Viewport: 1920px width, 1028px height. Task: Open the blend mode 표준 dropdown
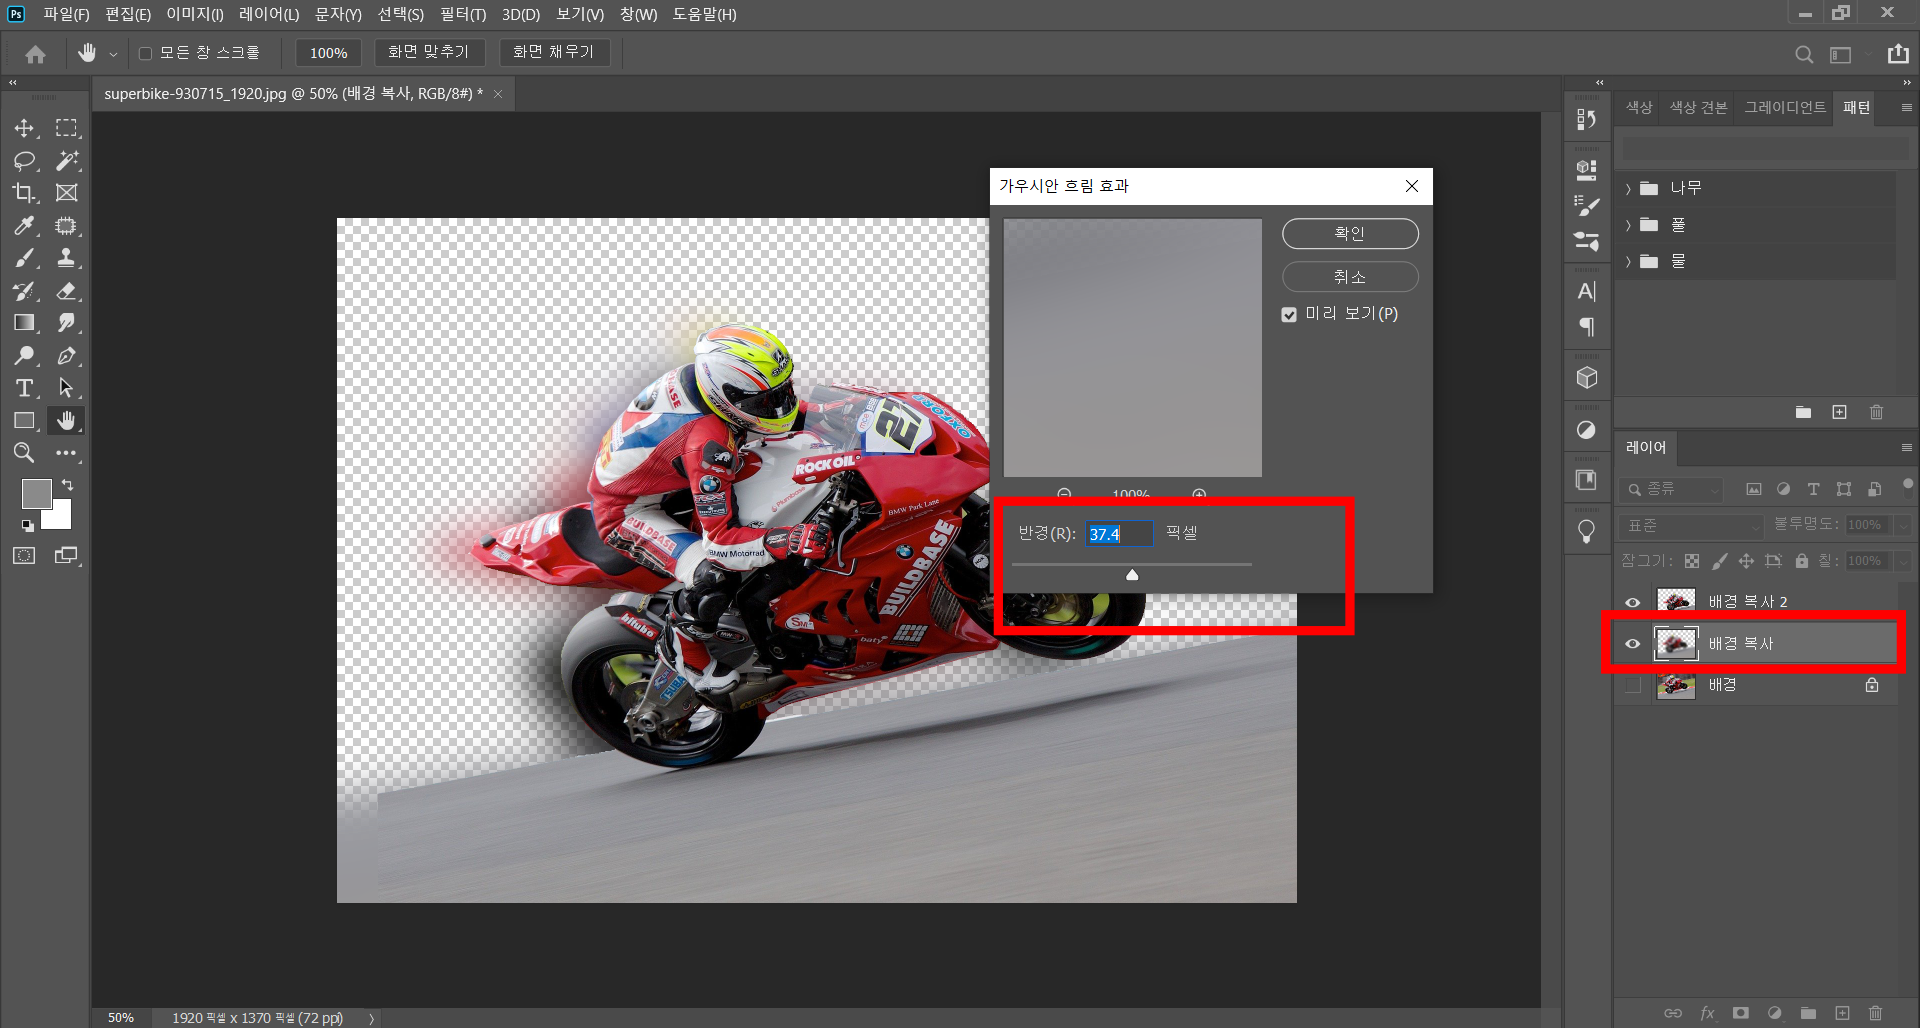[1691, 525]
